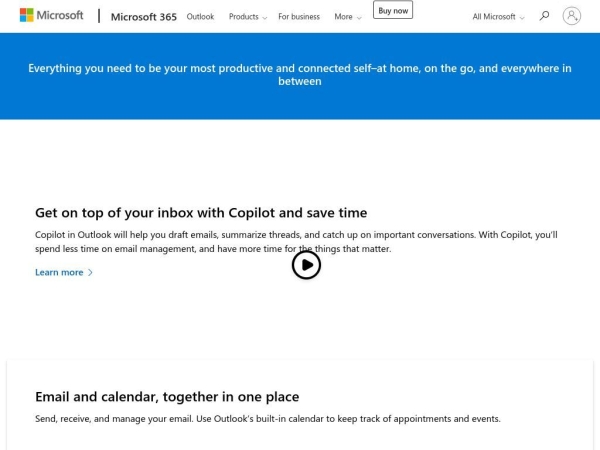Open the search magnifier icon

544,16
